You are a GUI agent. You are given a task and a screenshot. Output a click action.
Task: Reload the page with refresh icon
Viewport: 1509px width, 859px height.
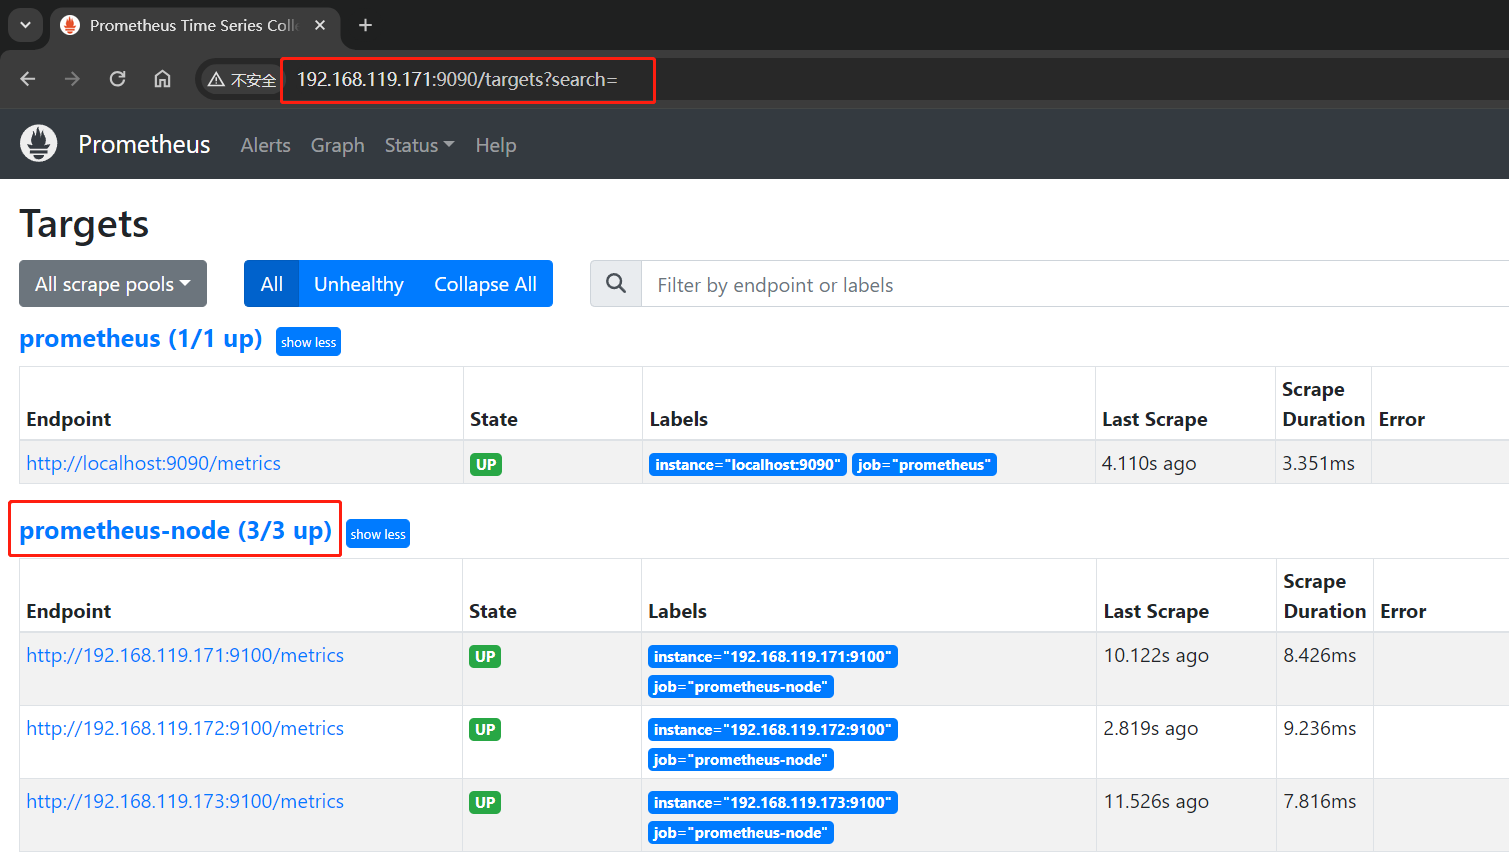tap(117, 79)
